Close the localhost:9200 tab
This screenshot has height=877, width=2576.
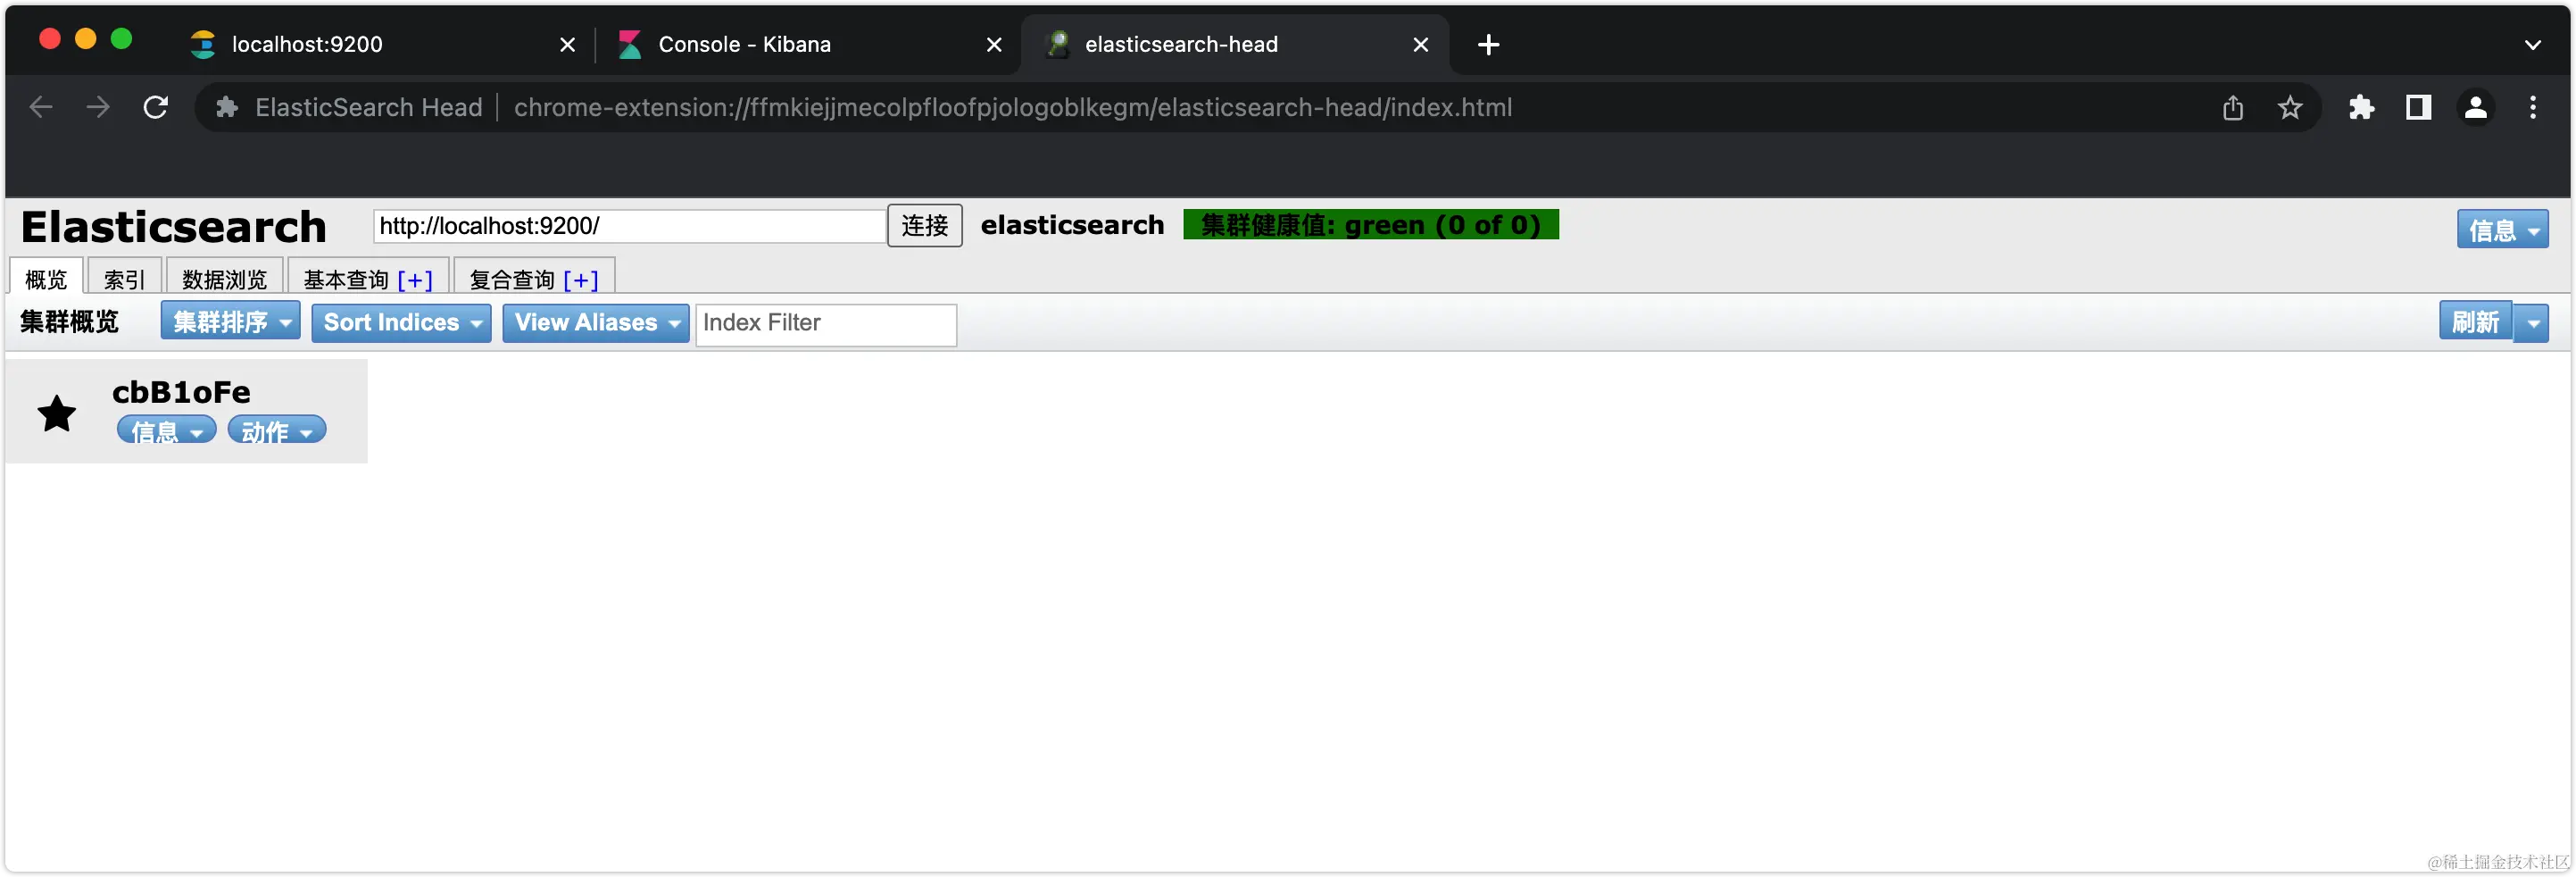point(567,44)
